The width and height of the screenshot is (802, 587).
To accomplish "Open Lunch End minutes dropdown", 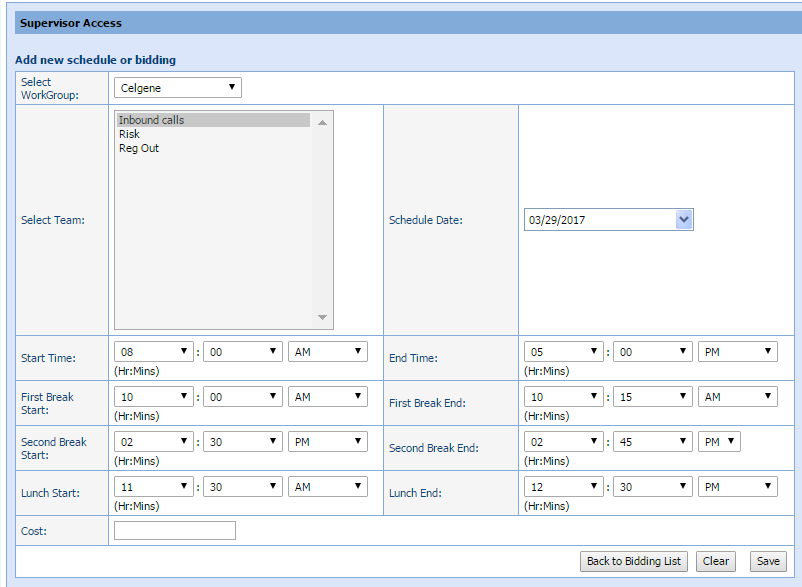I will point(652,487).
